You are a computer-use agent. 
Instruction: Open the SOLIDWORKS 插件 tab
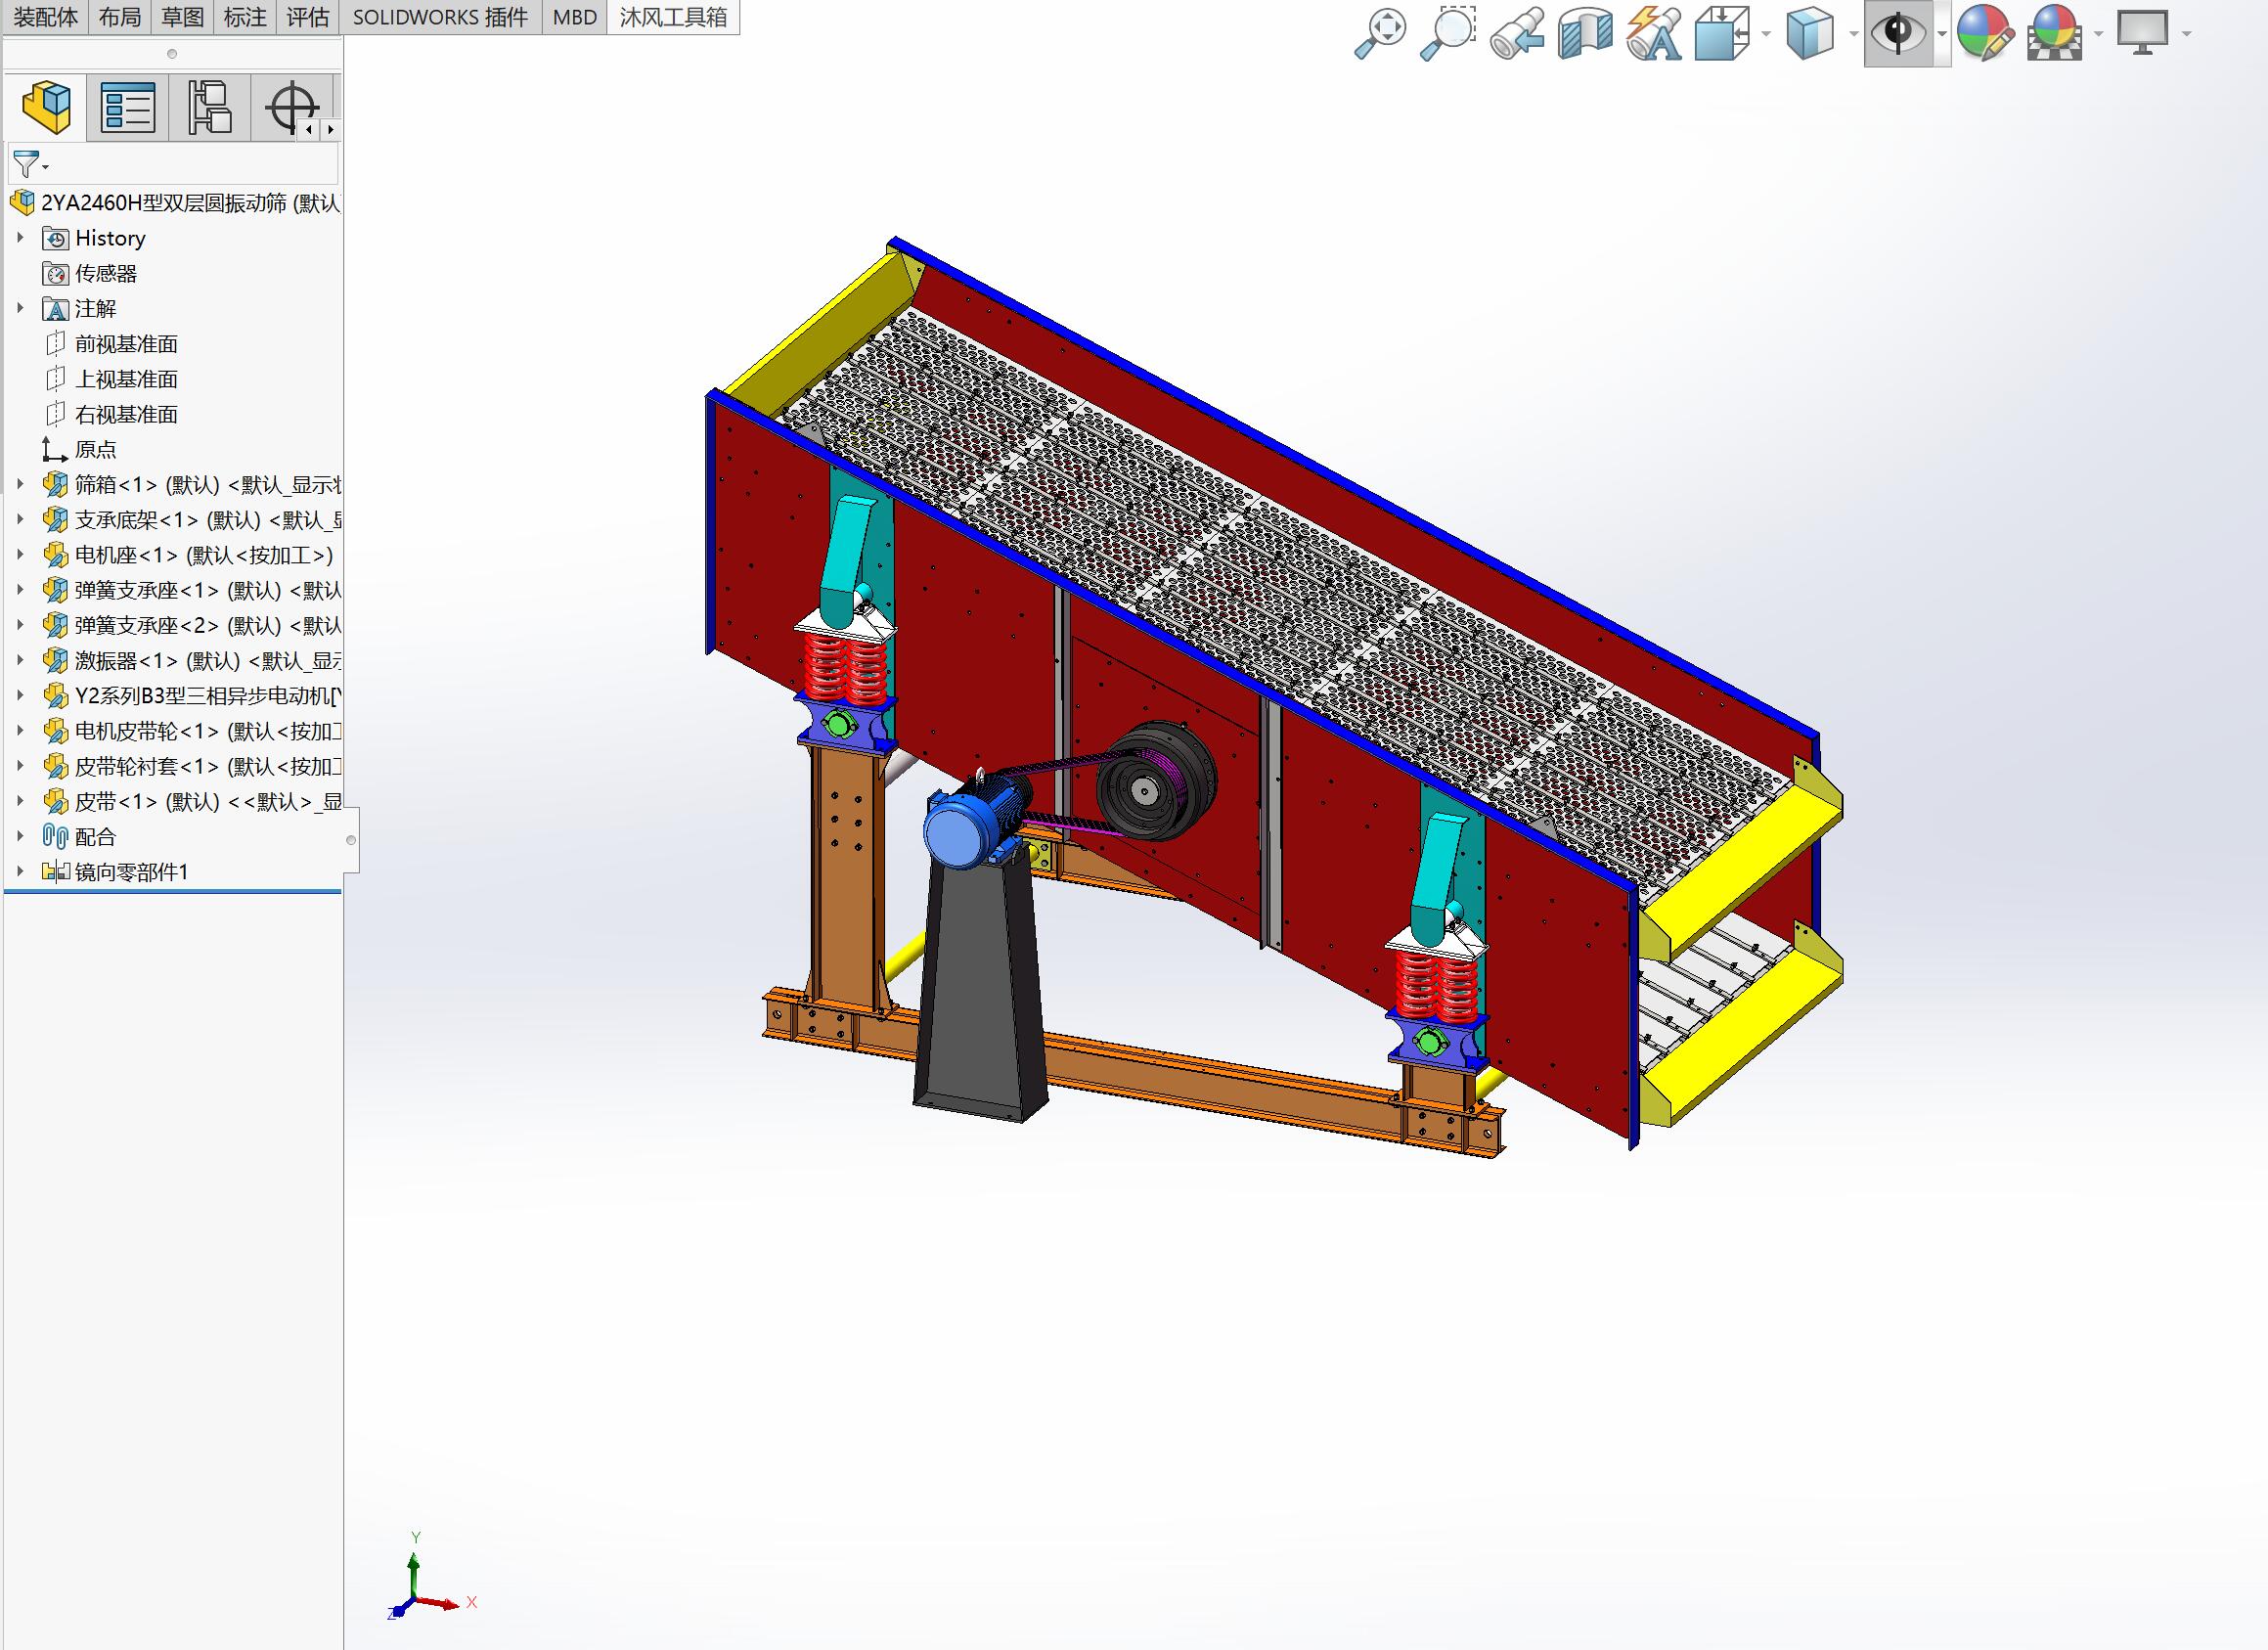(440, 17)
